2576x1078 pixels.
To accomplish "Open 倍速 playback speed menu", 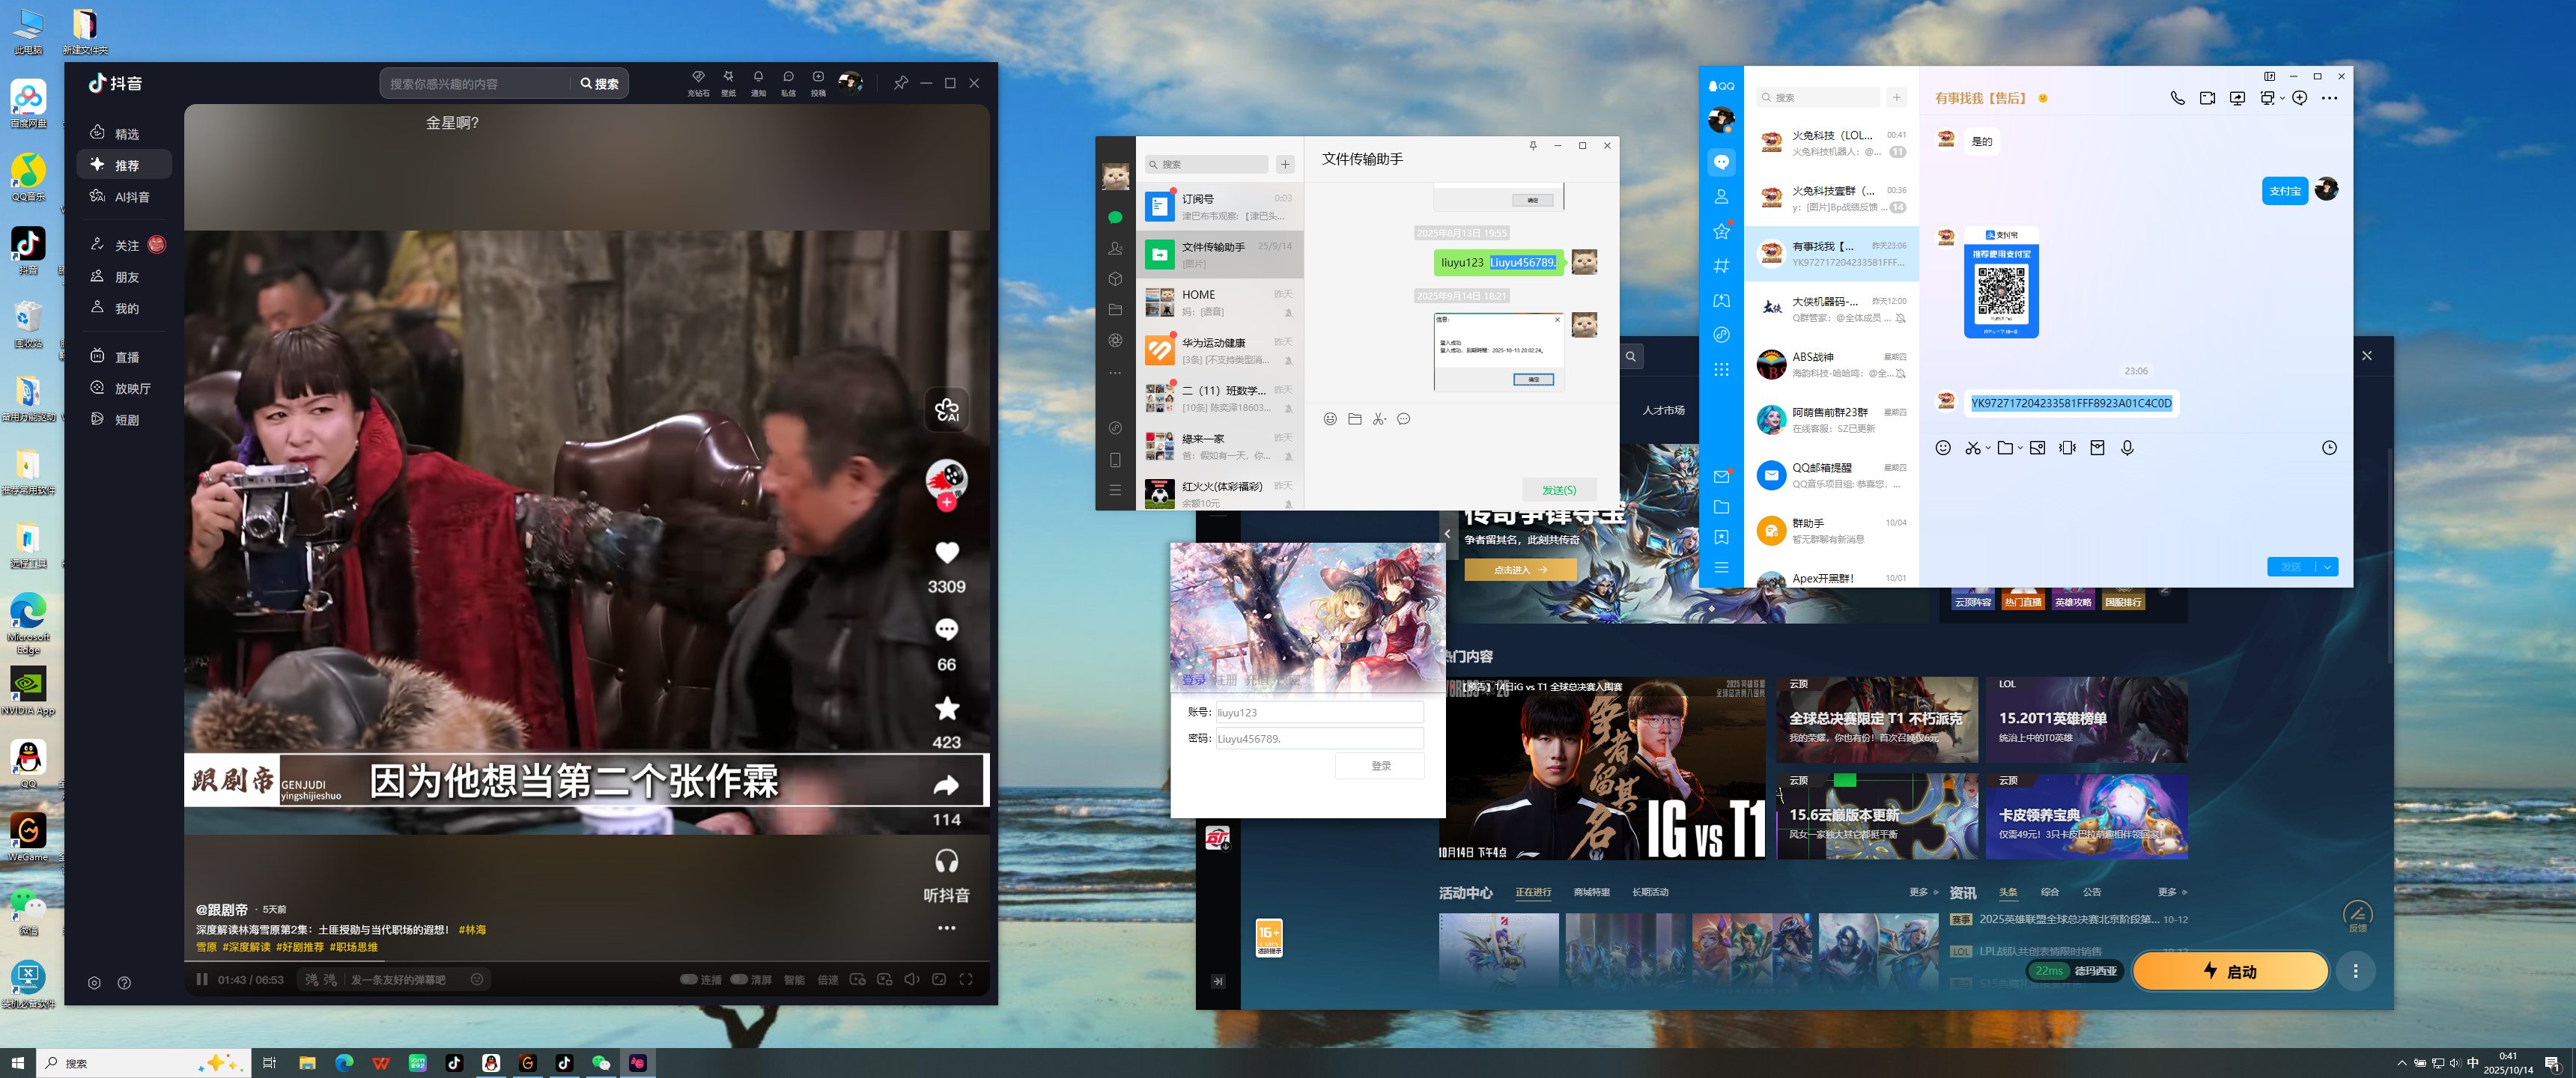I will [x=828, y=980].
